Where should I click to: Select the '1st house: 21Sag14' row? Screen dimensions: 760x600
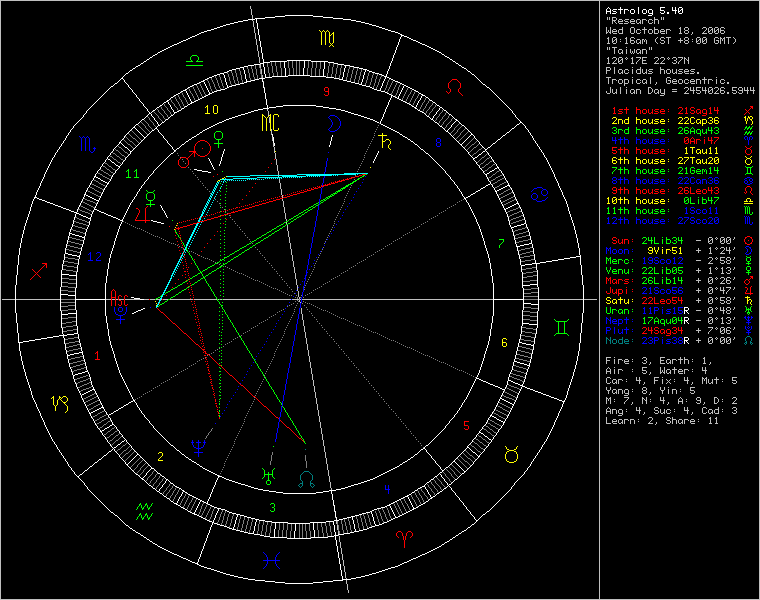(x=682, y=111)
